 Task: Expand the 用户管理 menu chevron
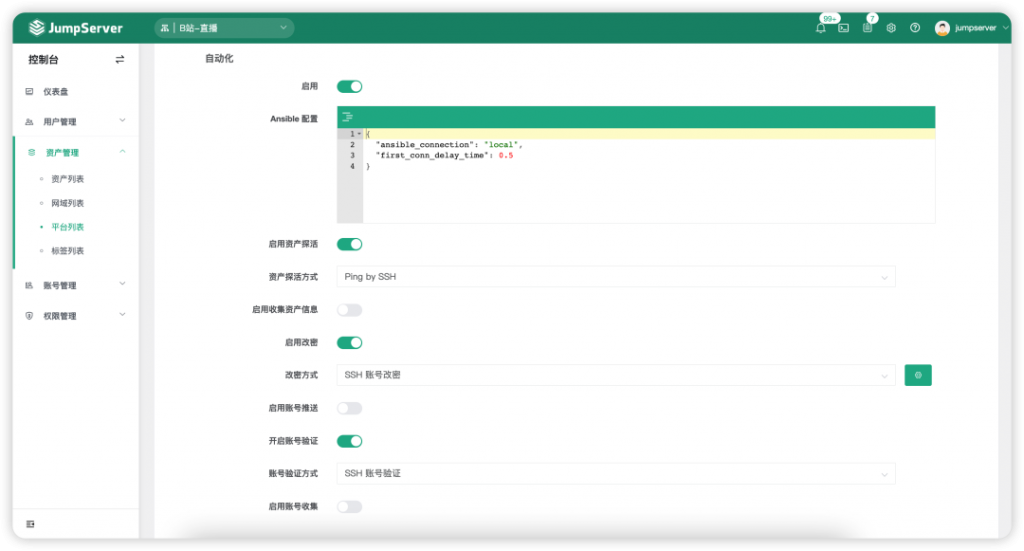click(x=122, y=120)
